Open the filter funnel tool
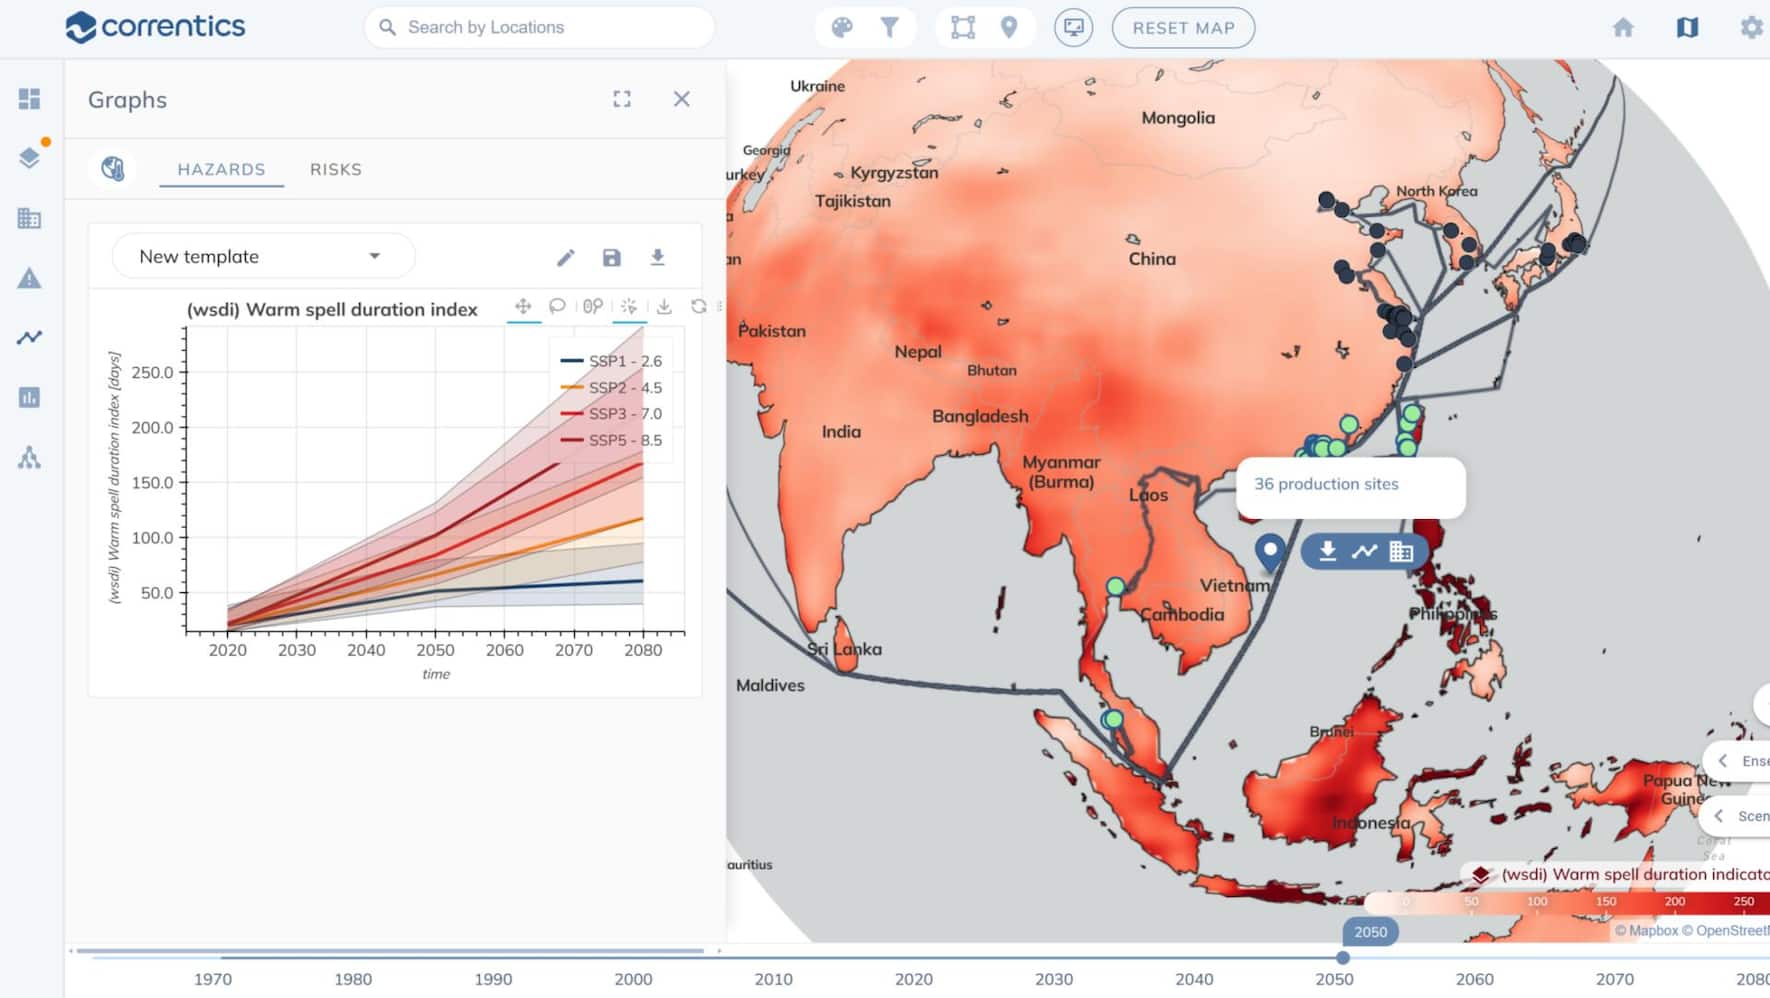This screenshot has width=1770, height=998. click(x=889, y=28)
